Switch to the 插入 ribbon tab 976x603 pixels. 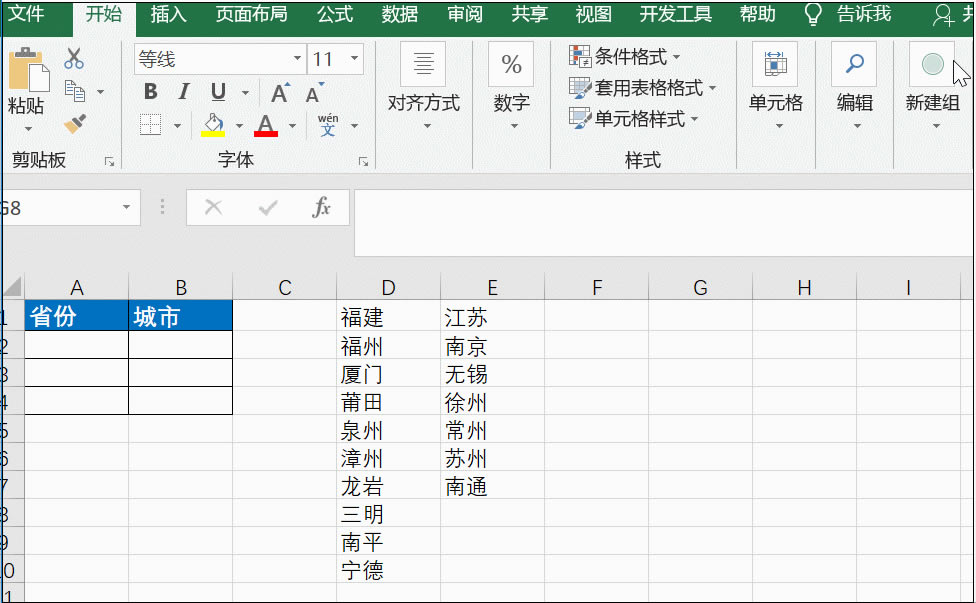(x=167, y=14)
